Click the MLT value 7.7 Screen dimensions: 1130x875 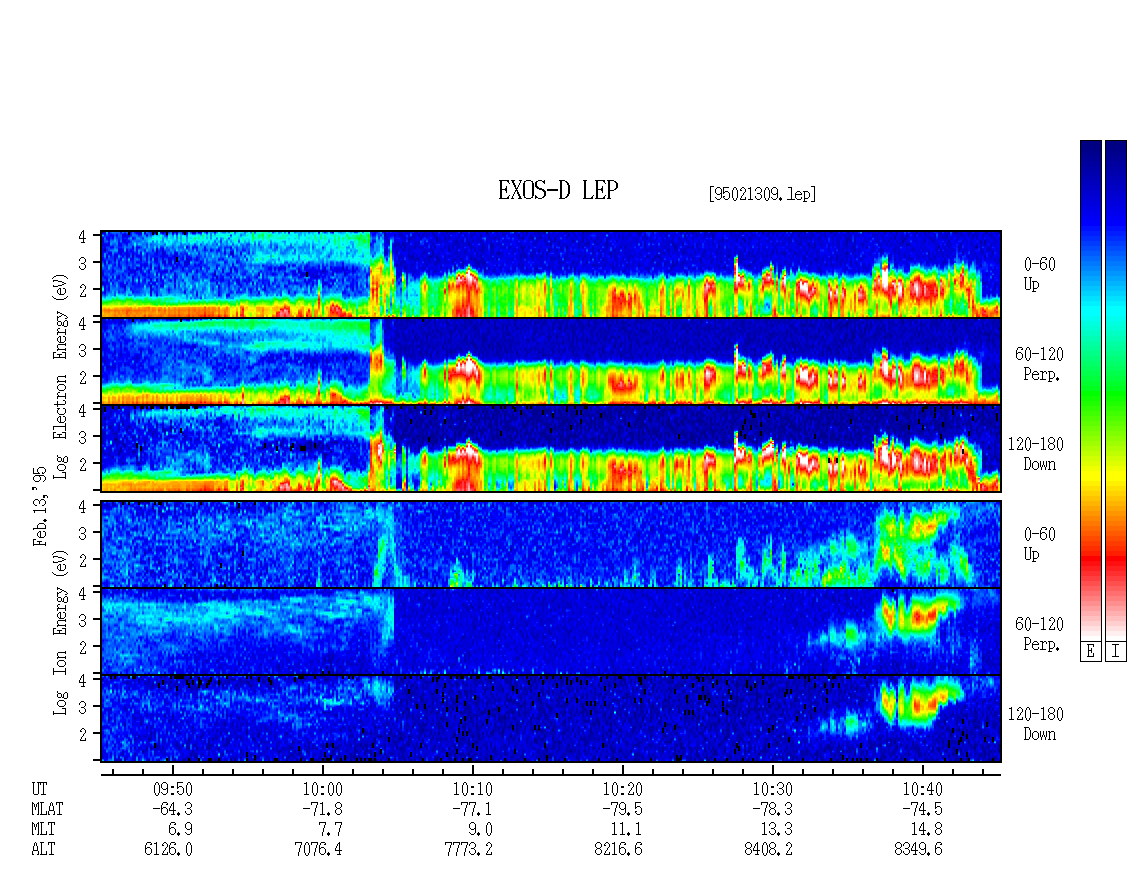(x=330, y=830)
